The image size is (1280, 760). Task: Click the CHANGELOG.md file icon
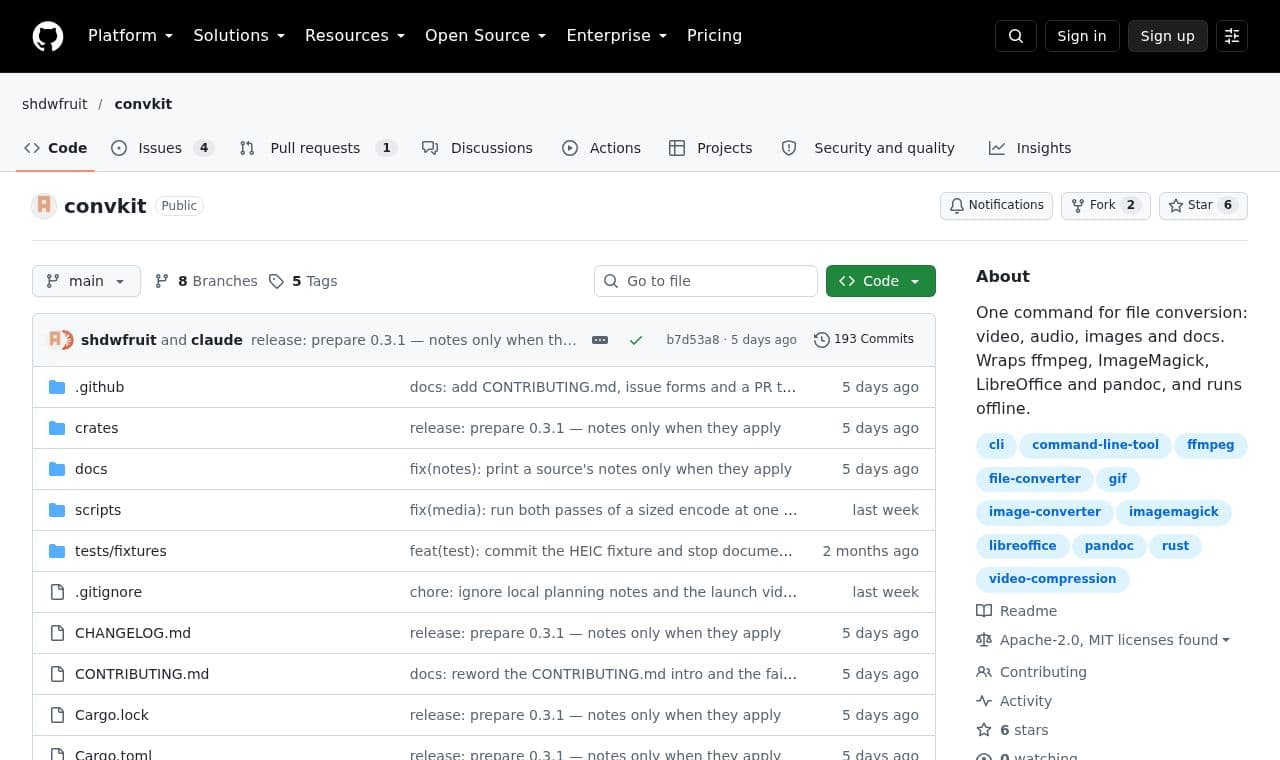point(57,633)
